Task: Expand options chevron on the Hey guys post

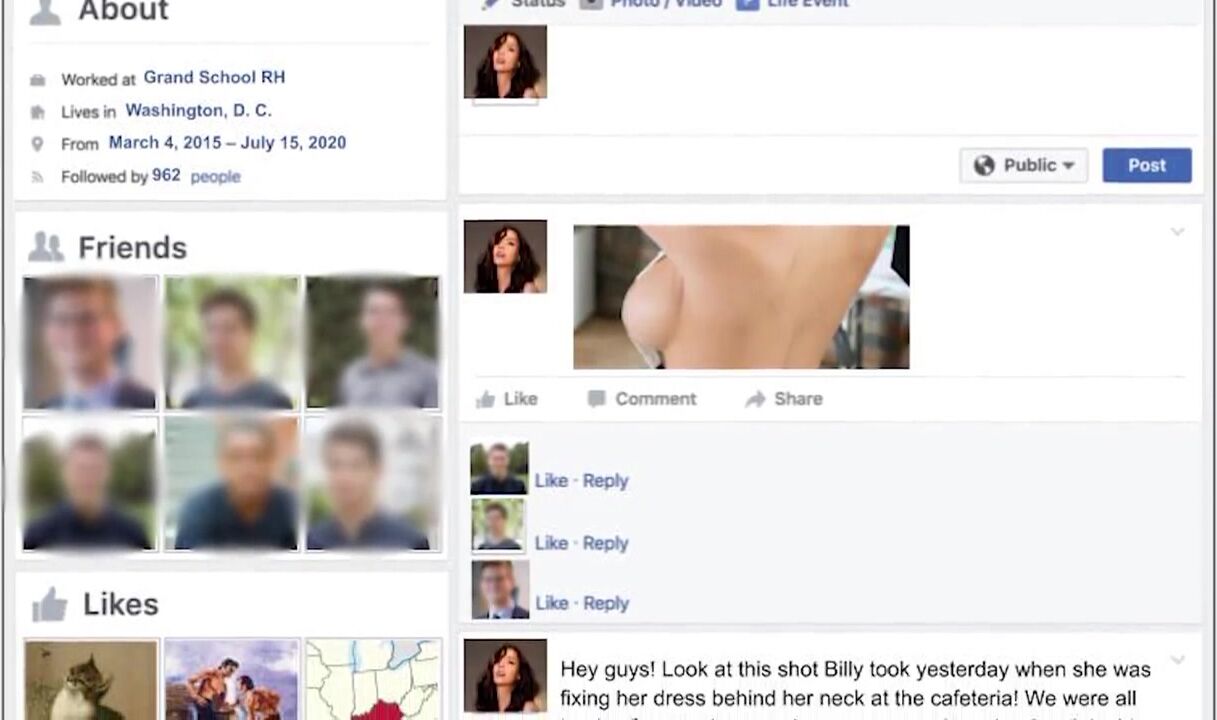Action: click(1177, 660)
